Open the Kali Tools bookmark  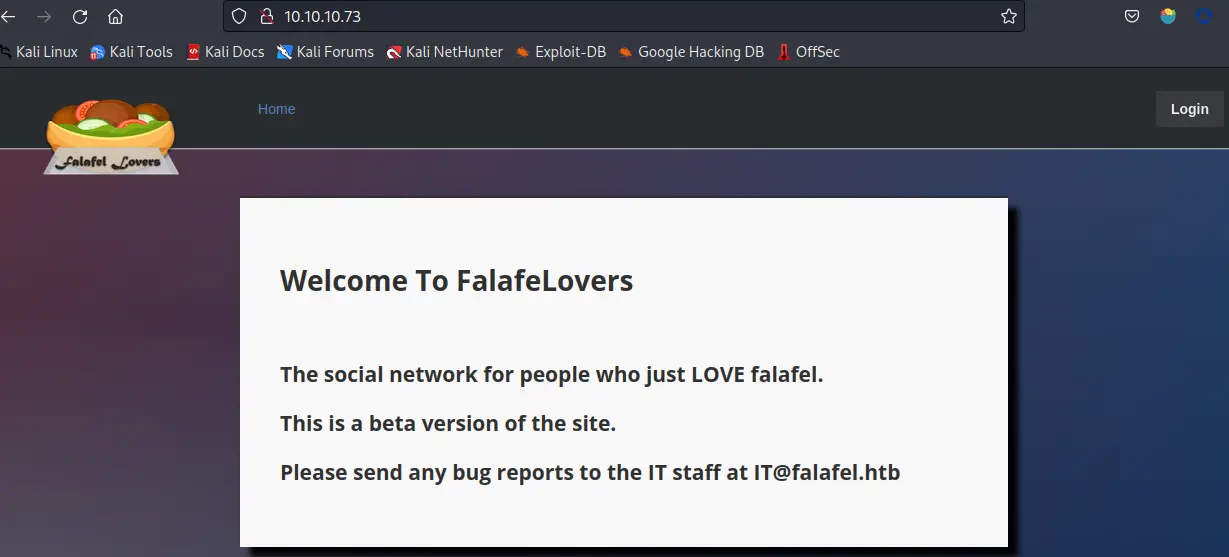click(x=131, y=52)
